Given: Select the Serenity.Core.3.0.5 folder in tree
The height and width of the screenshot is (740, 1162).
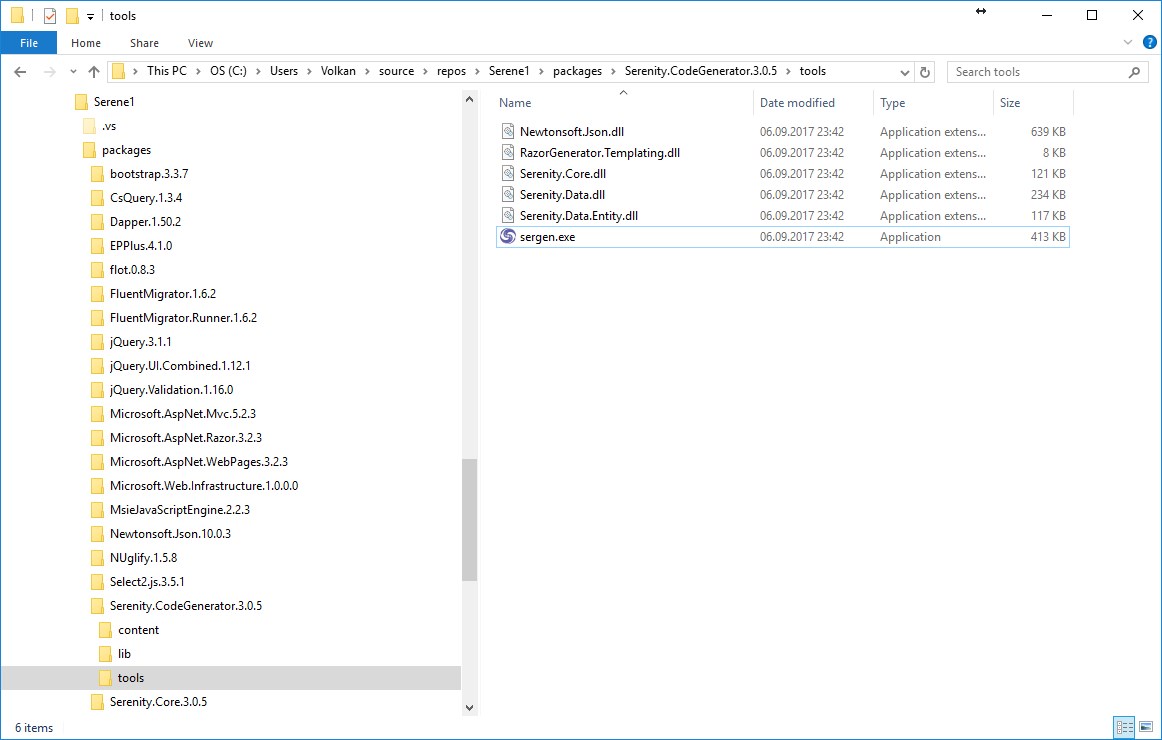Looking at the screenshot, I should pyautogui.click(x=158, y=702).
